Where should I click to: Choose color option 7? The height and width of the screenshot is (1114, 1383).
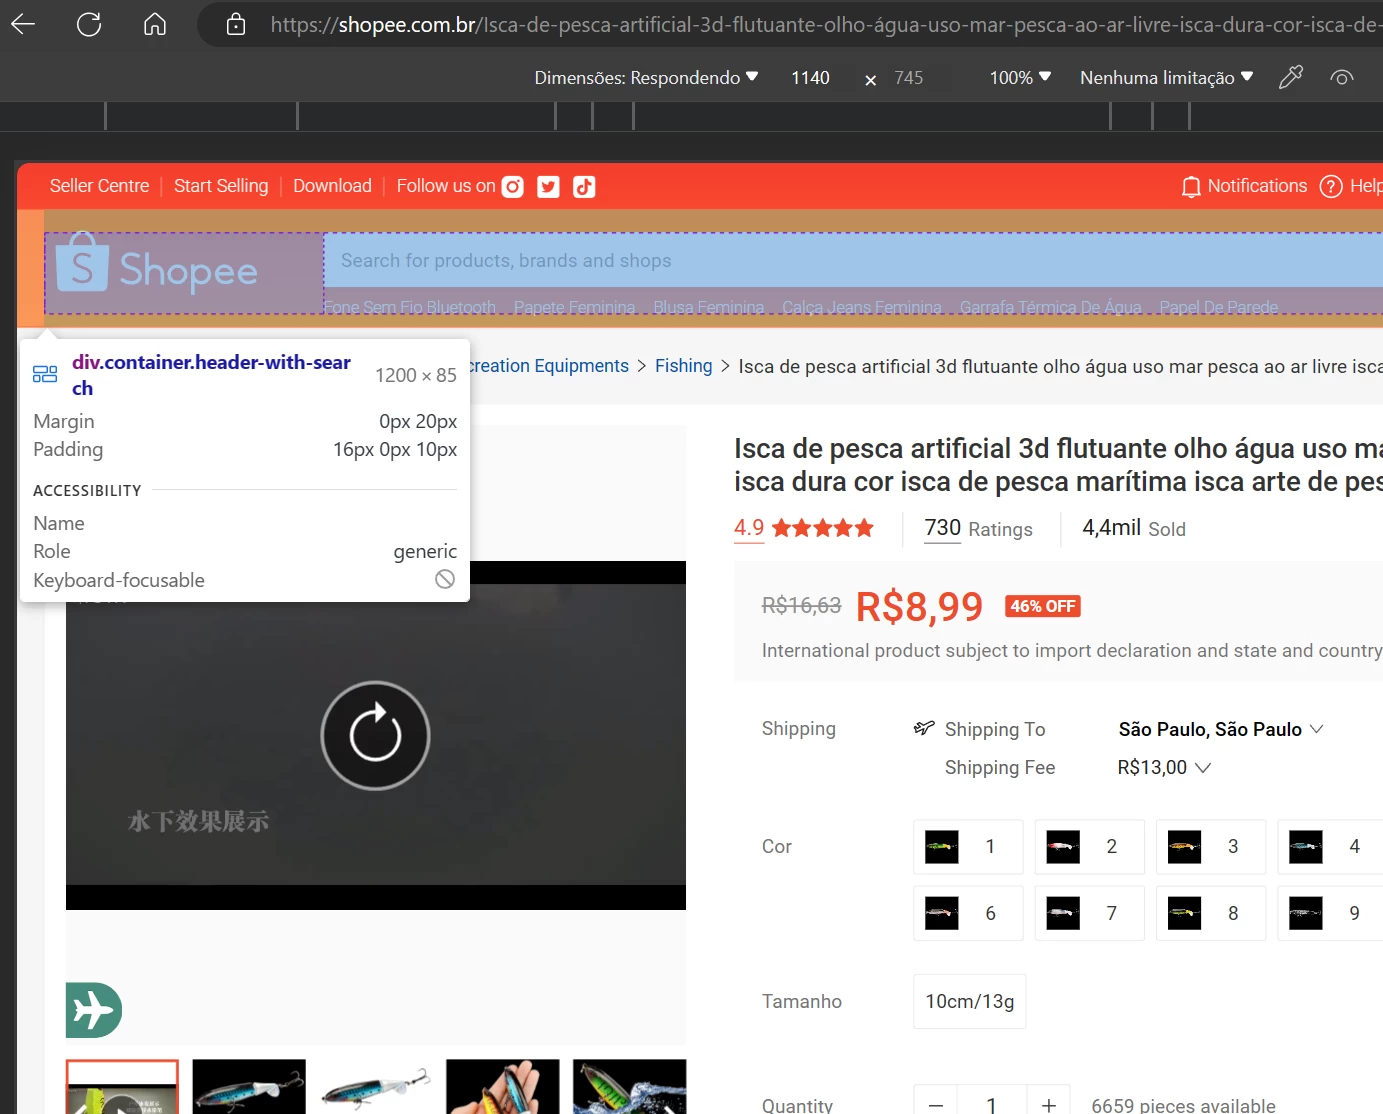coord(1089,913)
